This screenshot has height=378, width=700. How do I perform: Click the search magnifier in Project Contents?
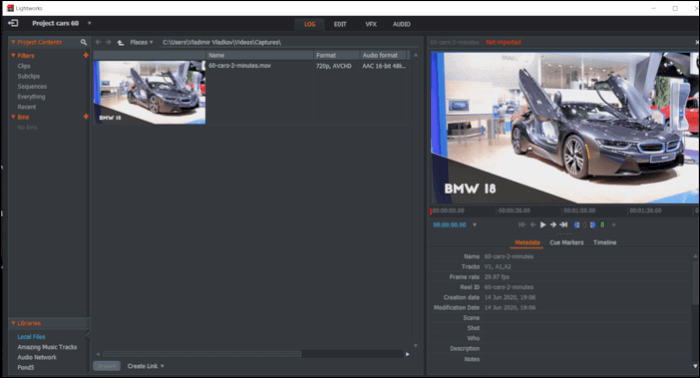(83, 42)
